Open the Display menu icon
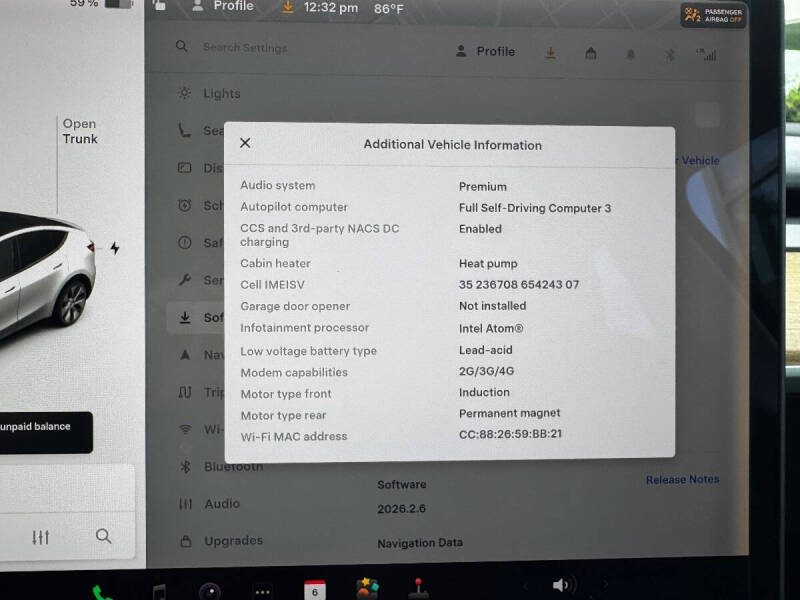Screen dimensions: 800x600 (185, 167)
